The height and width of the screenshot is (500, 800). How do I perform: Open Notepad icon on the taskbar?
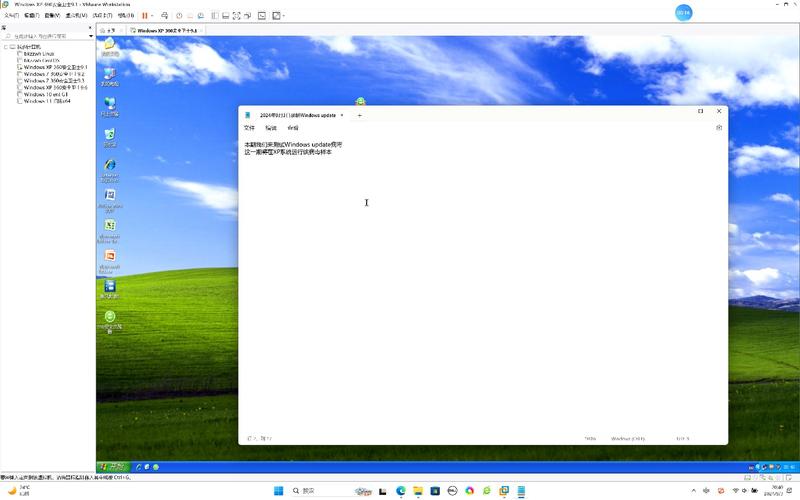pos(521,491)
